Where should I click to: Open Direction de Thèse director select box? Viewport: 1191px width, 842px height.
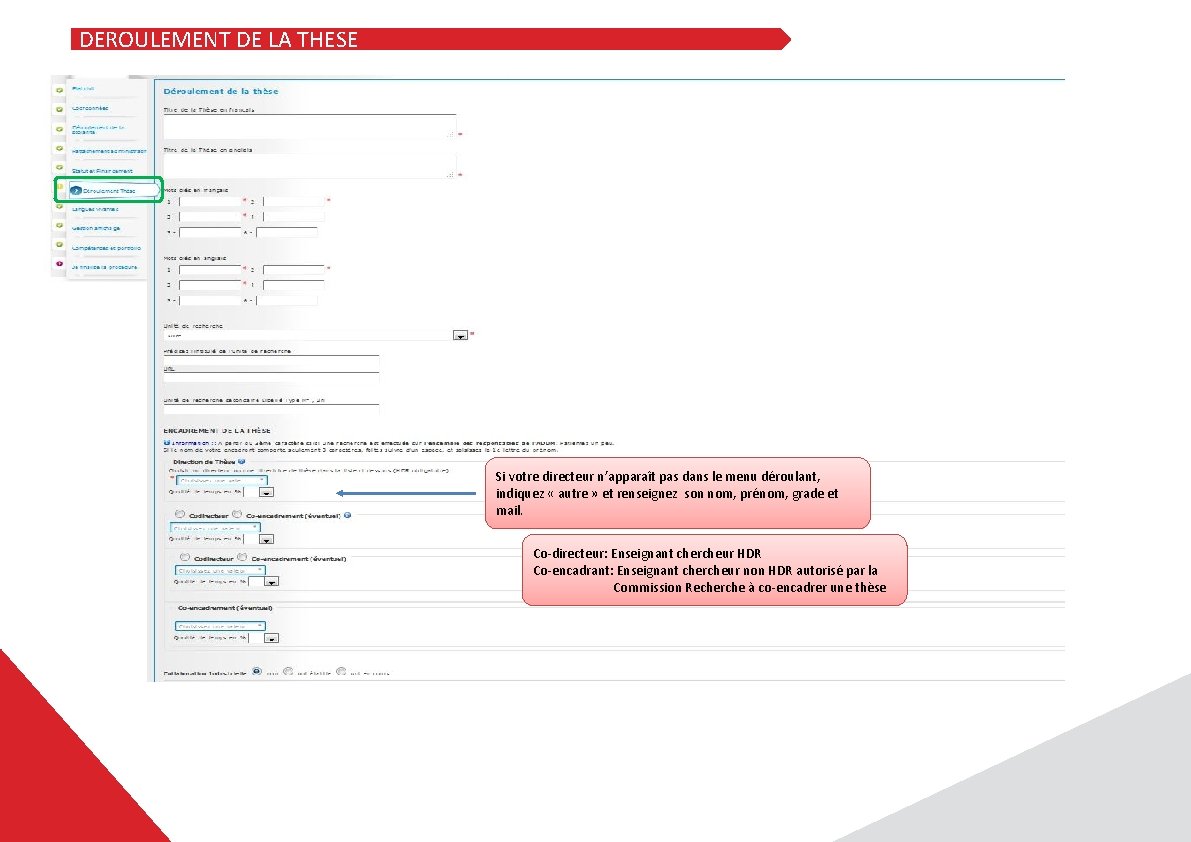point(222,481)
